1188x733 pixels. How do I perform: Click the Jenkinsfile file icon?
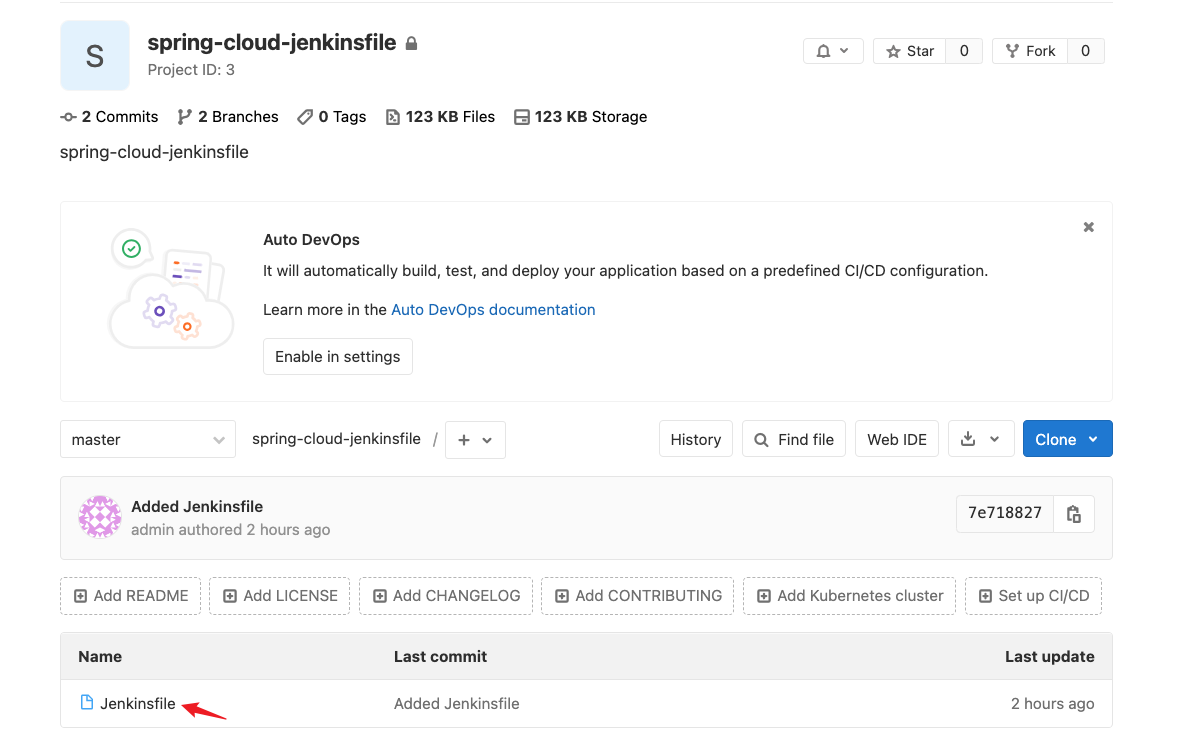pyautogui.click(x=87, y=703)
